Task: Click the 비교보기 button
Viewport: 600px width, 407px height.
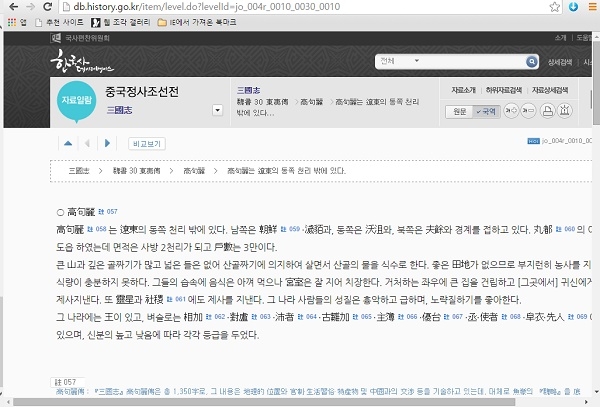Action: coord(148,143)
